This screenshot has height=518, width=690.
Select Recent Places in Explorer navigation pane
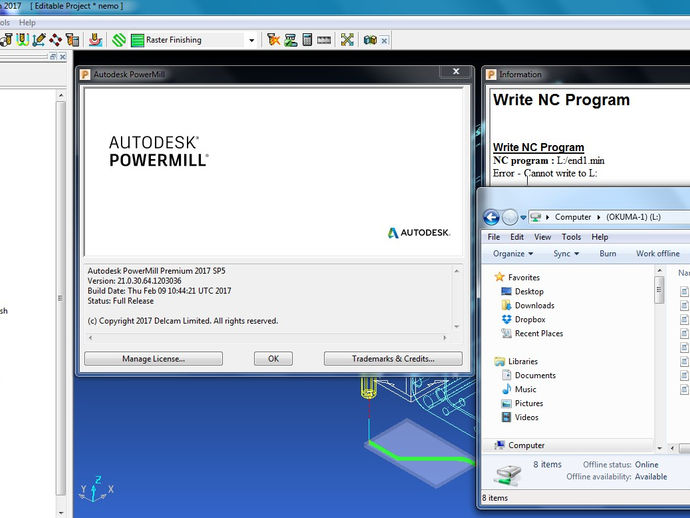click(x=532, y=334)
